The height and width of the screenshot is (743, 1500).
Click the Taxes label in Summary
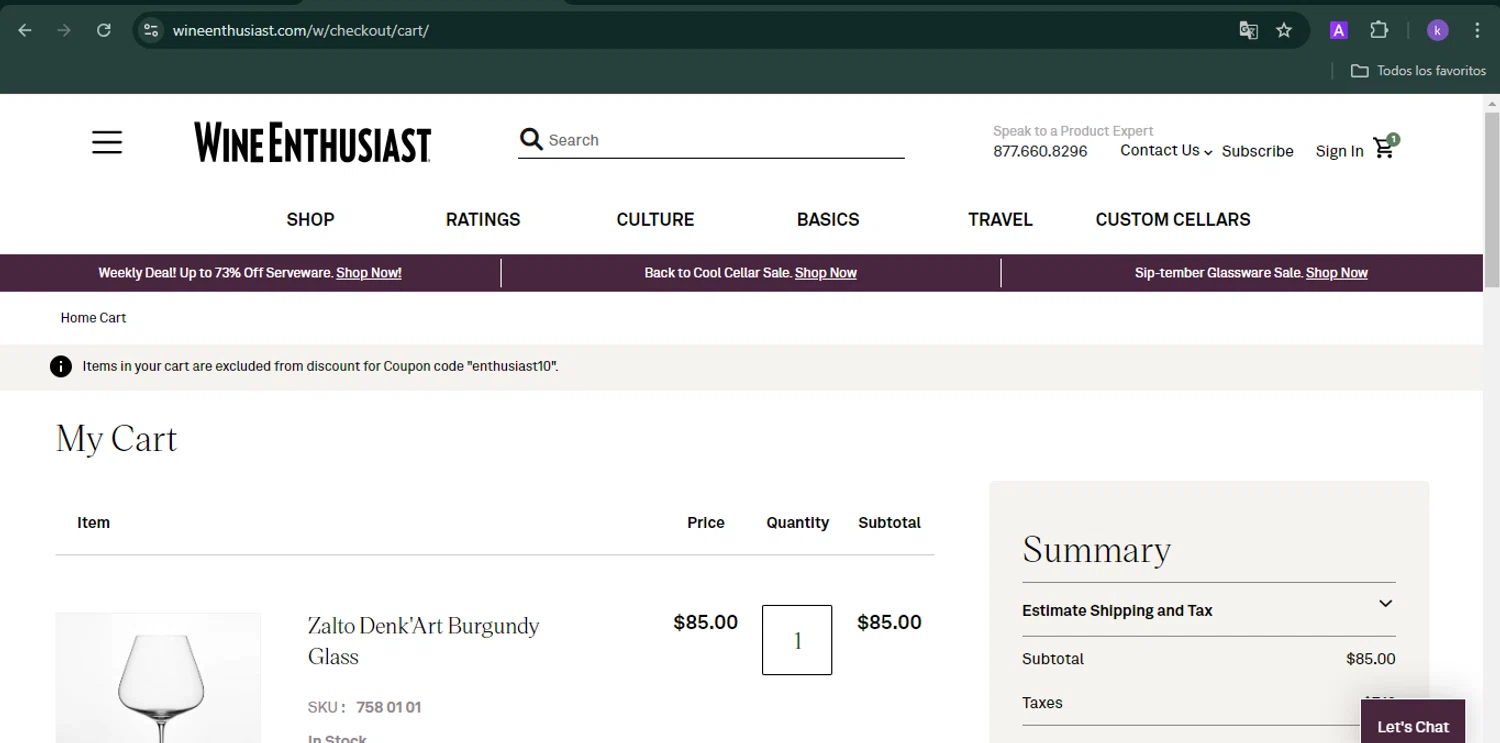tap(1042, 703)
